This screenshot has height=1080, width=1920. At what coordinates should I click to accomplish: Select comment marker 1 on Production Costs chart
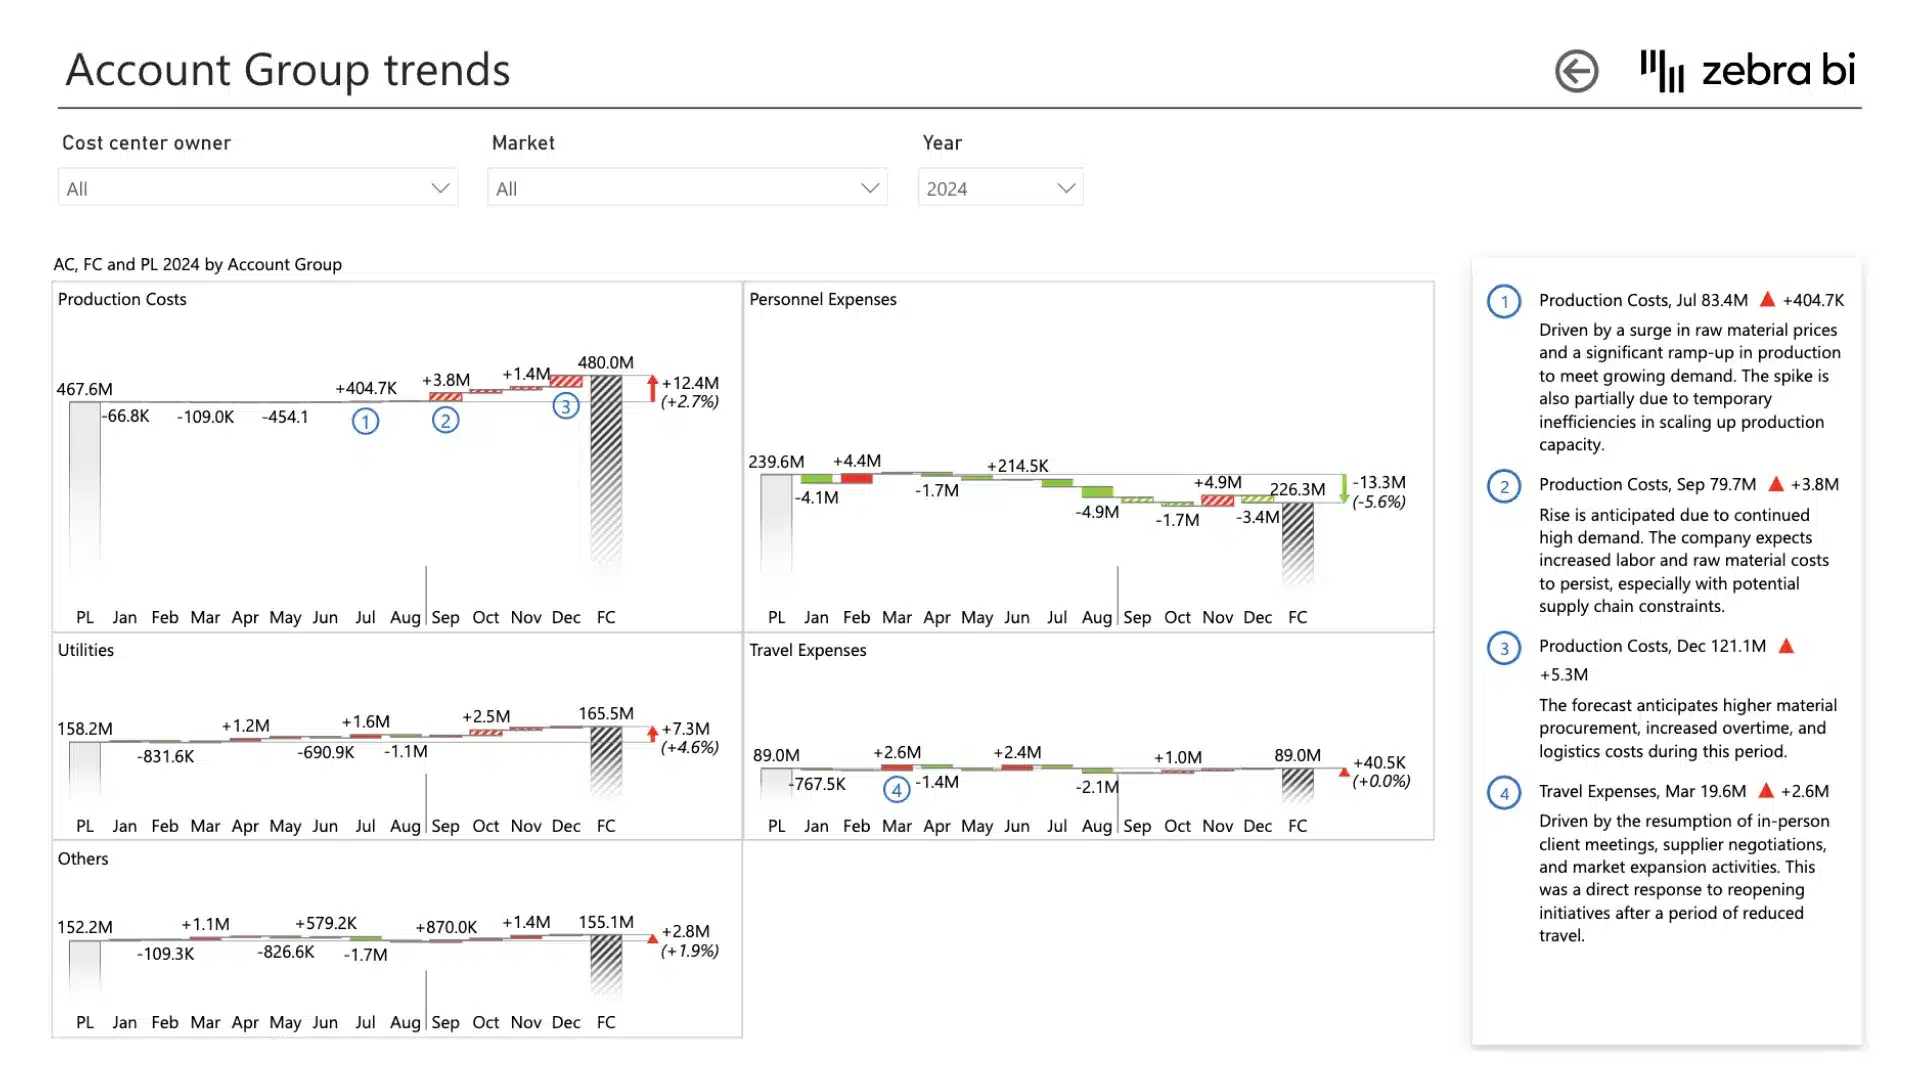click(x=366, y=421)
